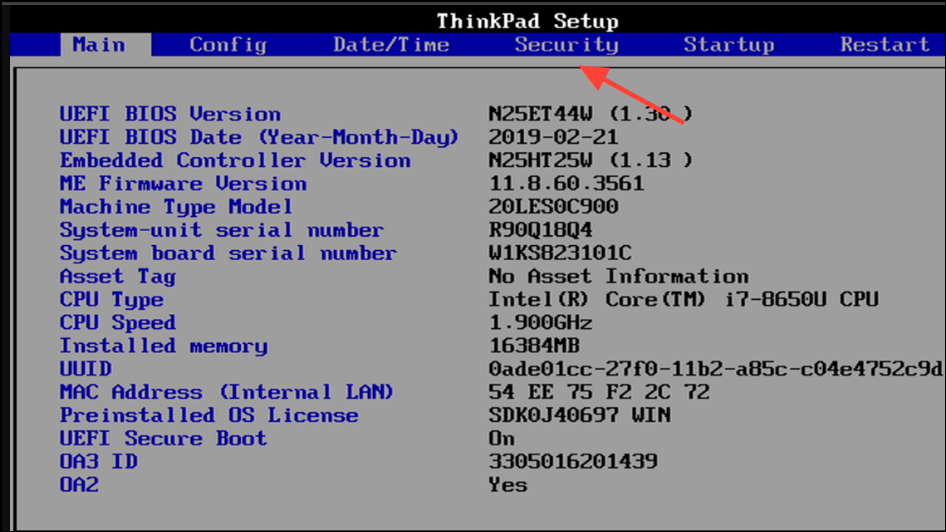Click the OA3 ID label

click(x=98, y=461)
